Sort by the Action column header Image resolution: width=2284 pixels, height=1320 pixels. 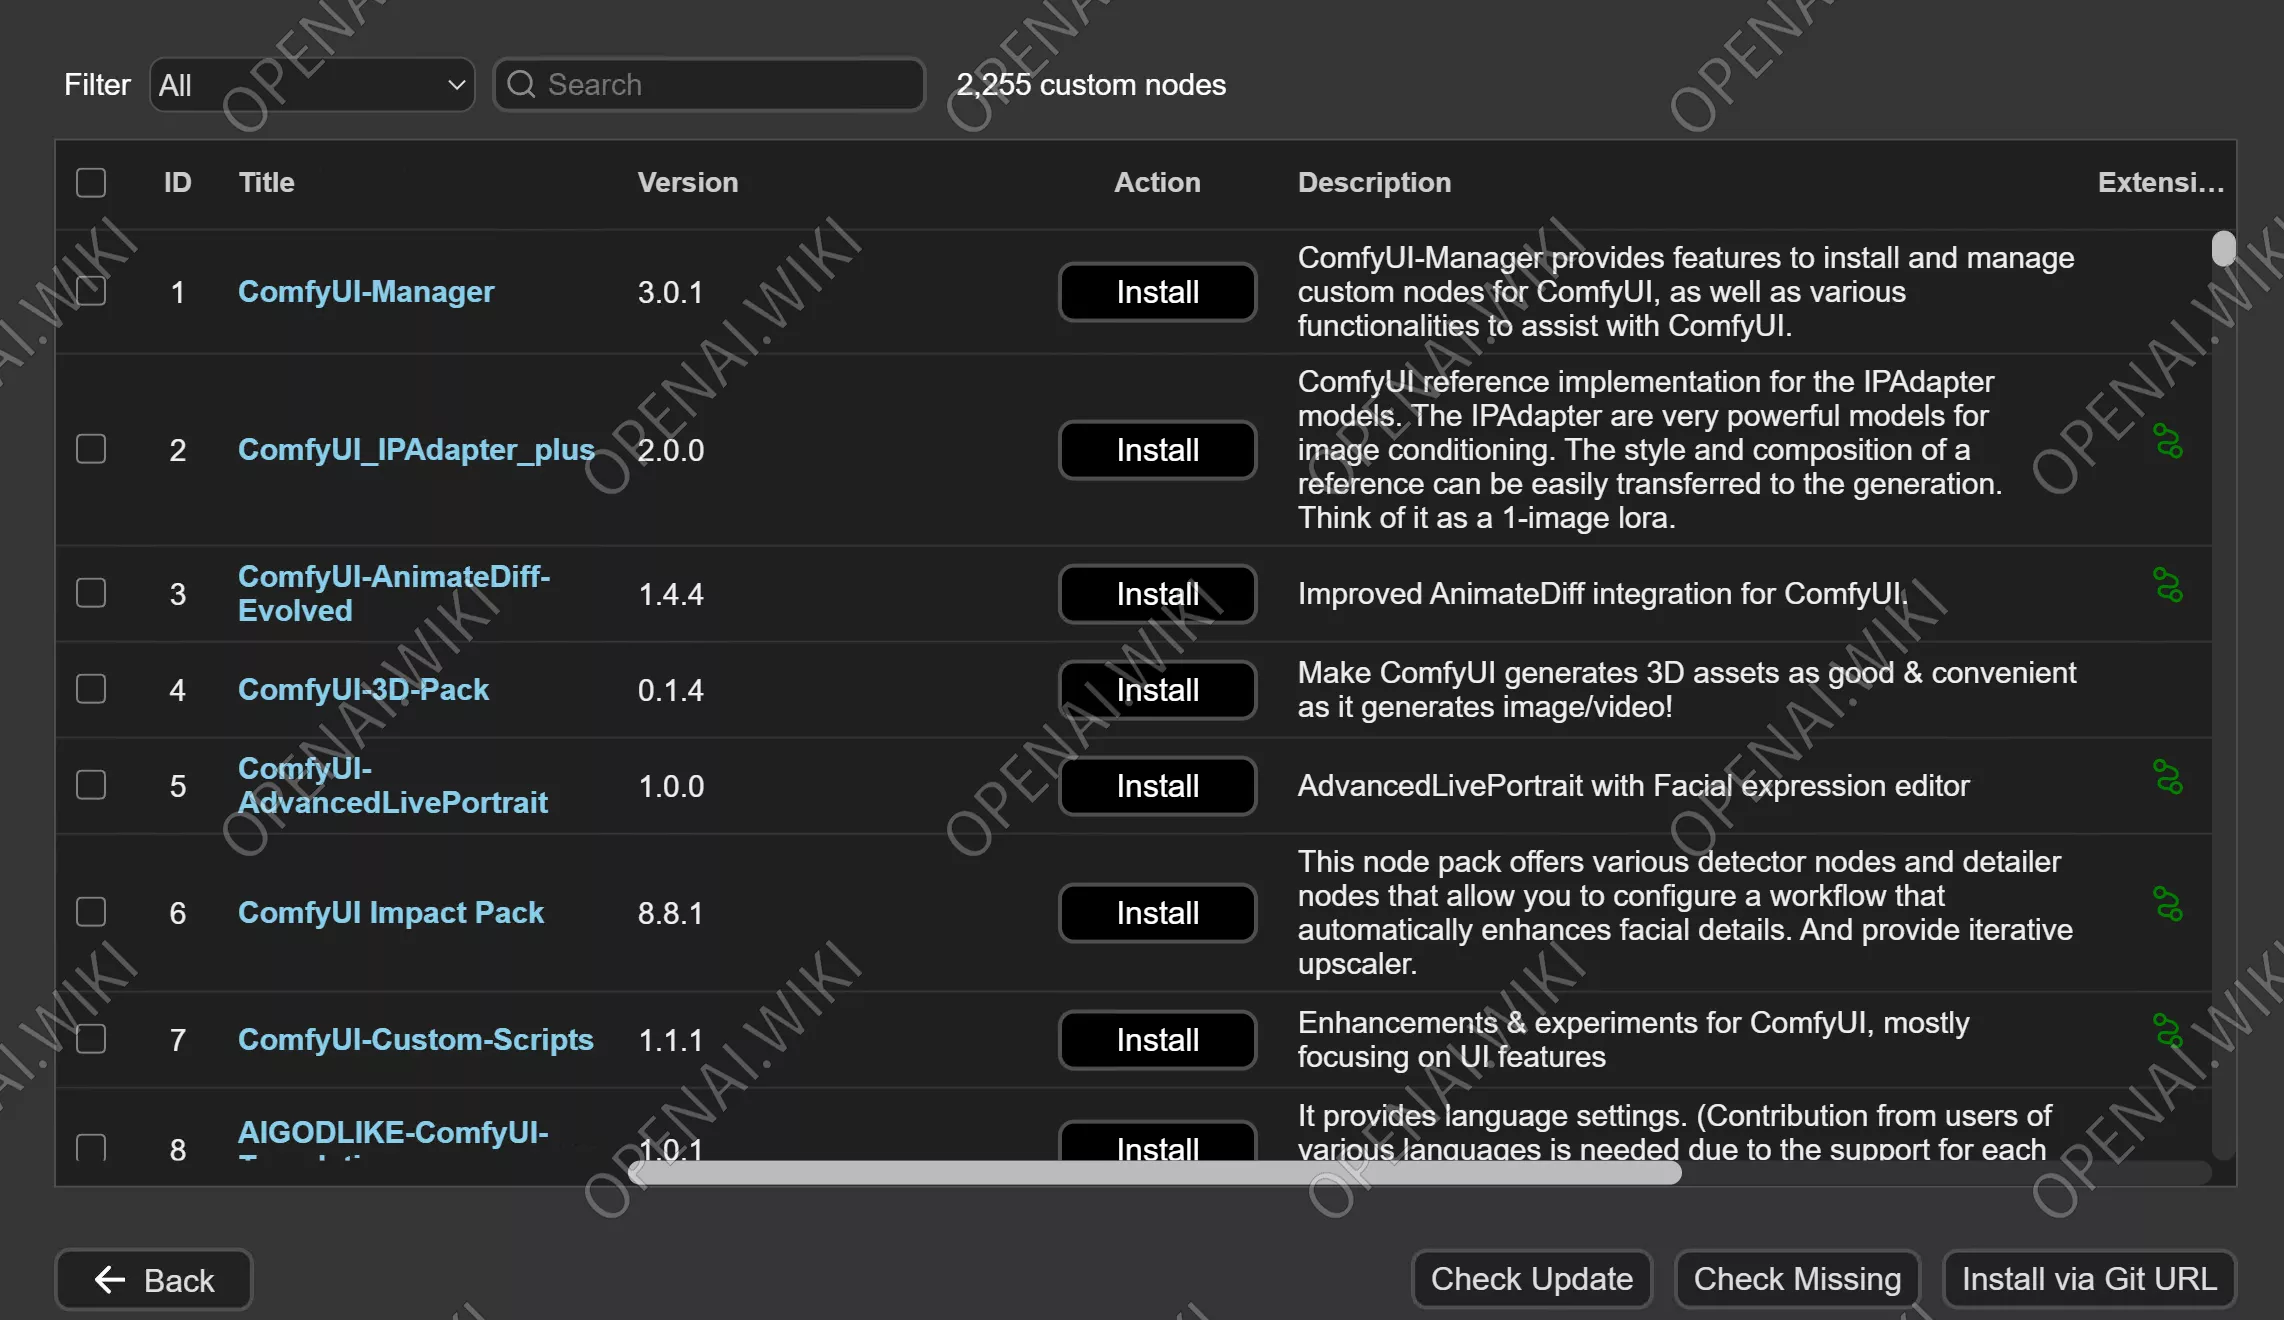1157,182
